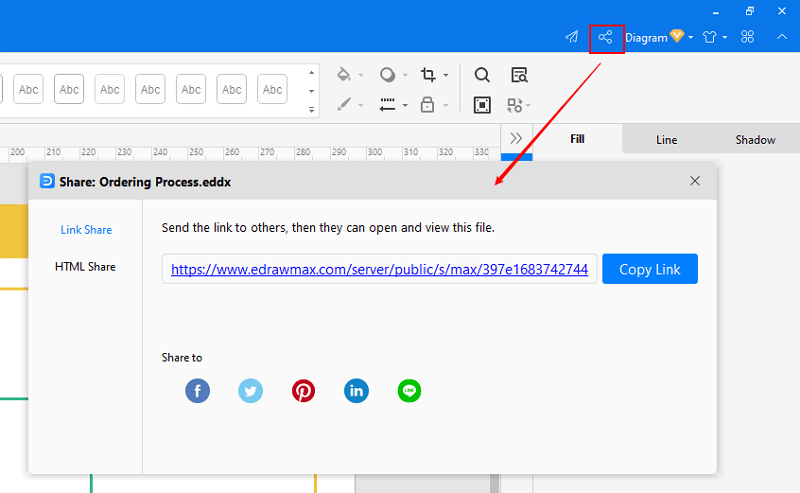
Task: Click the Copy Link button
Action: [x=650, y=269]
